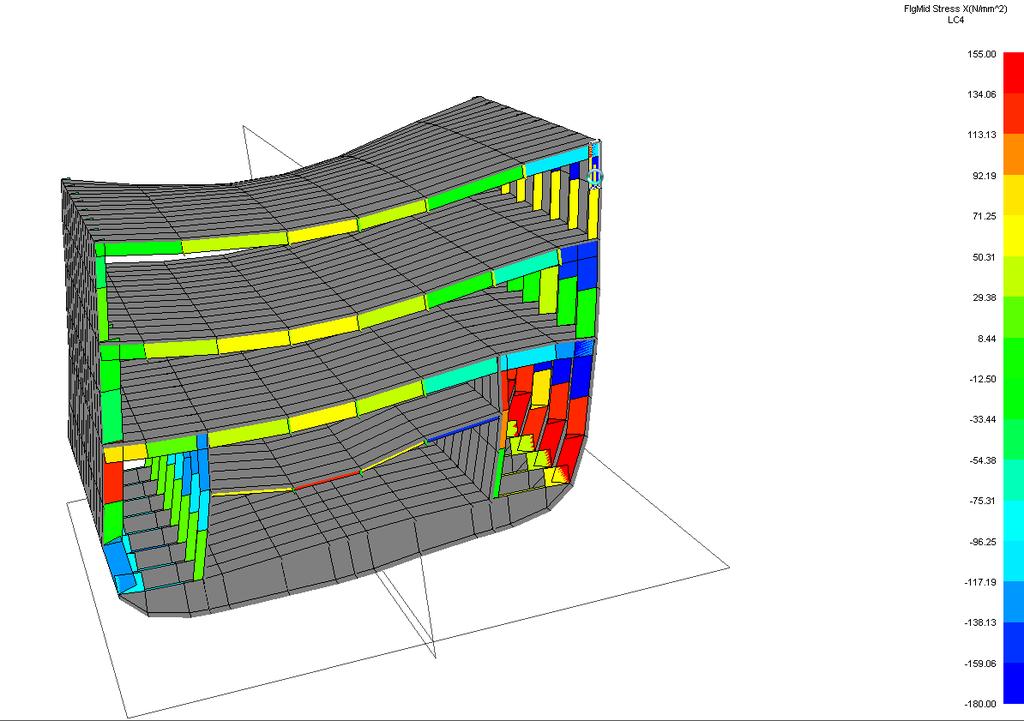Click the legend value "-117.19"
The height and width of the screenshot is (721, 1024).
[981, 582]
